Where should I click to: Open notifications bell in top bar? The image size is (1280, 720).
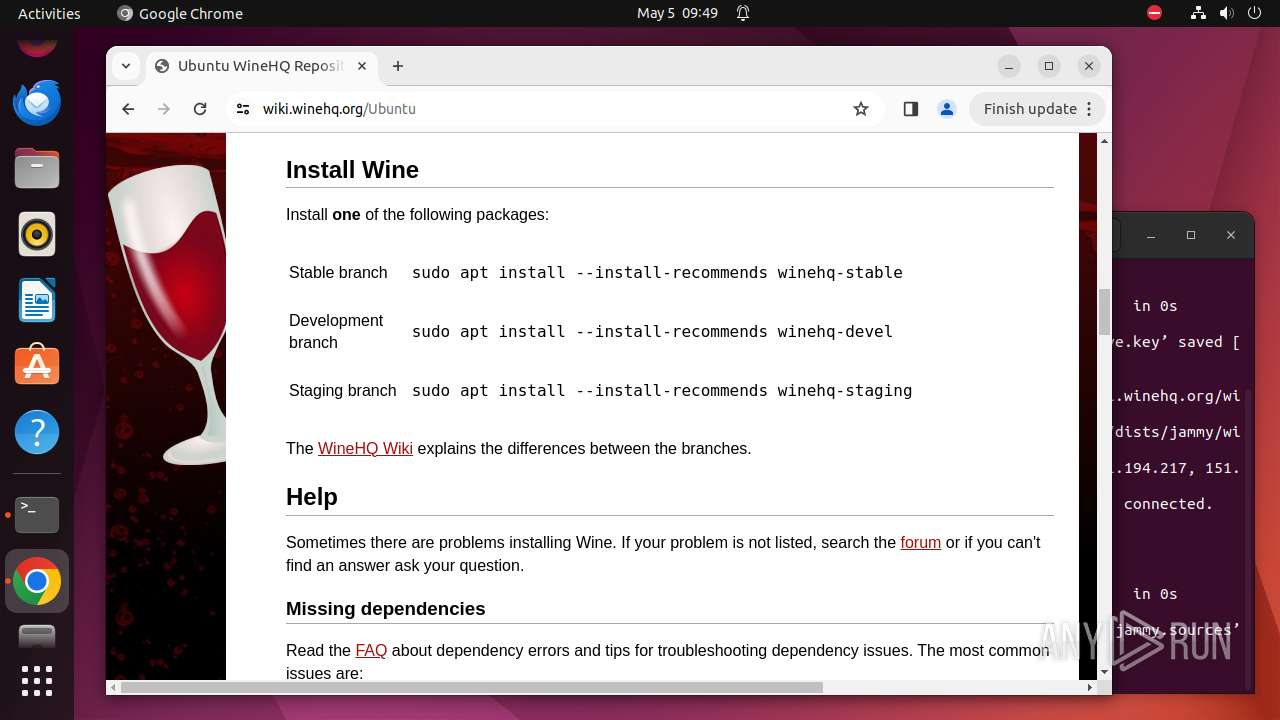click(743, 13)
